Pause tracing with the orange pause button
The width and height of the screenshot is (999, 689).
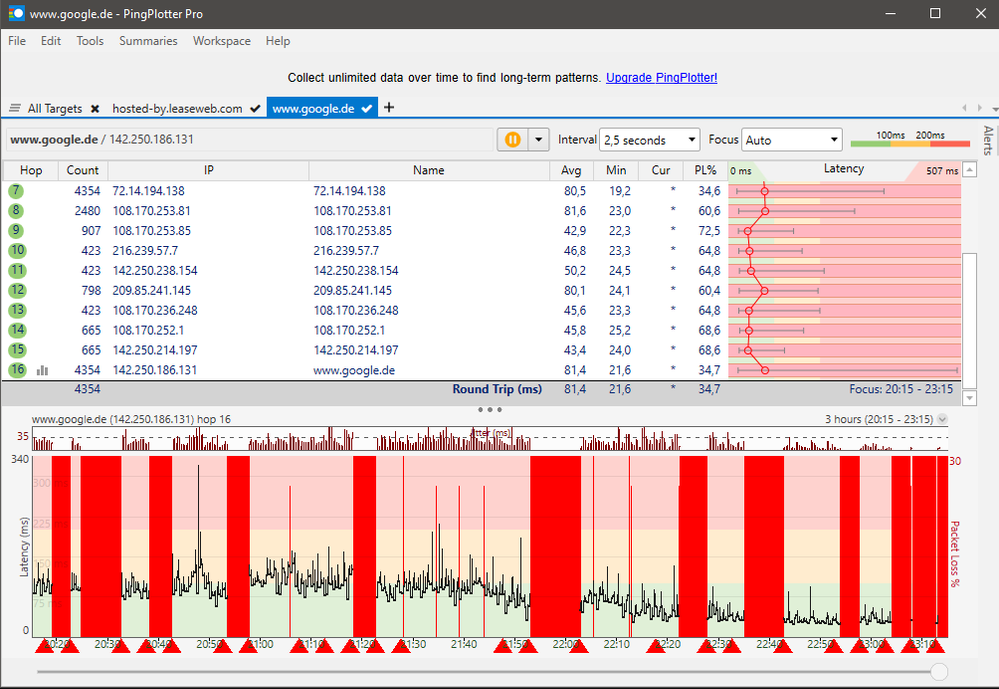click(512, 140)
